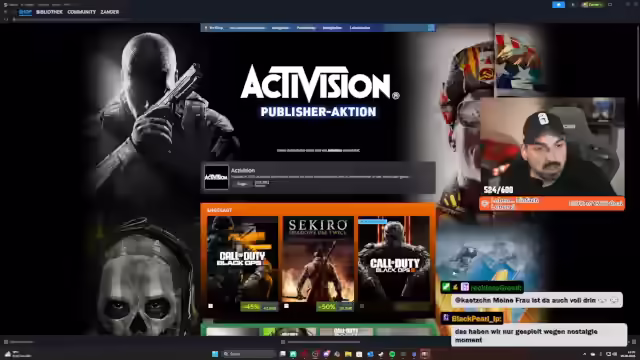Click the taskbar search field
The height and width of the screenshot is (360, 640).
point(249,354)
